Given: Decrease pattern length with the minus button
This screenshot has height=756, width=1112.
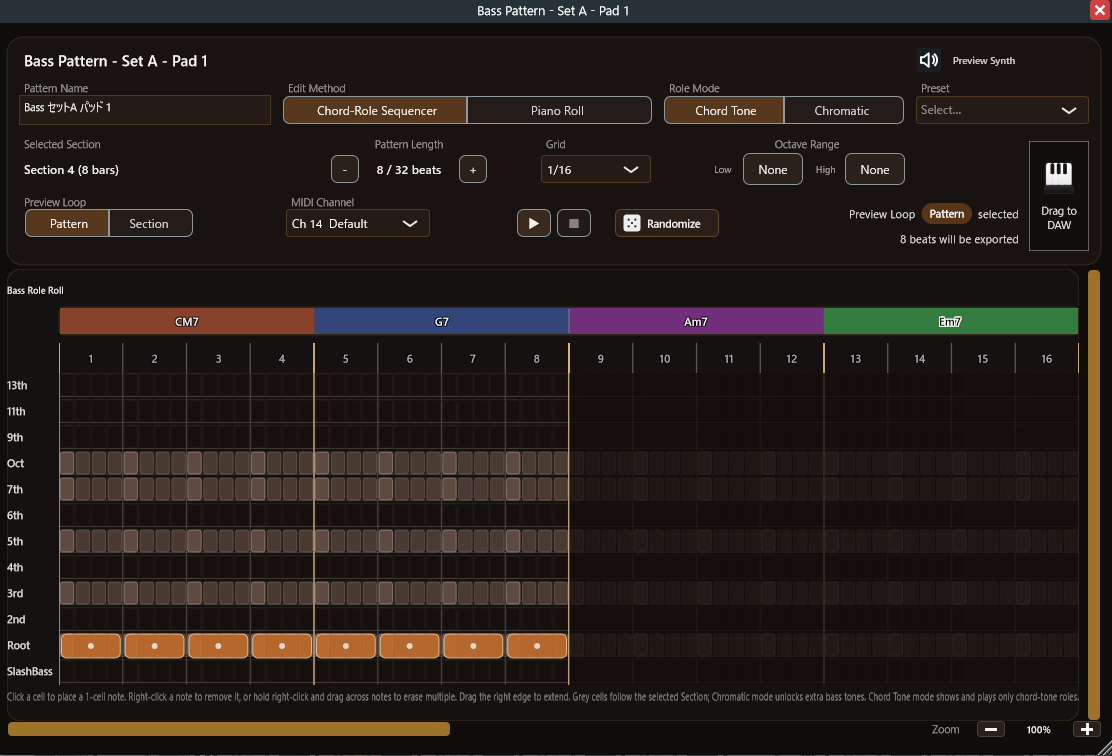Looking at the screenshot, I should (x=345, y=169).
